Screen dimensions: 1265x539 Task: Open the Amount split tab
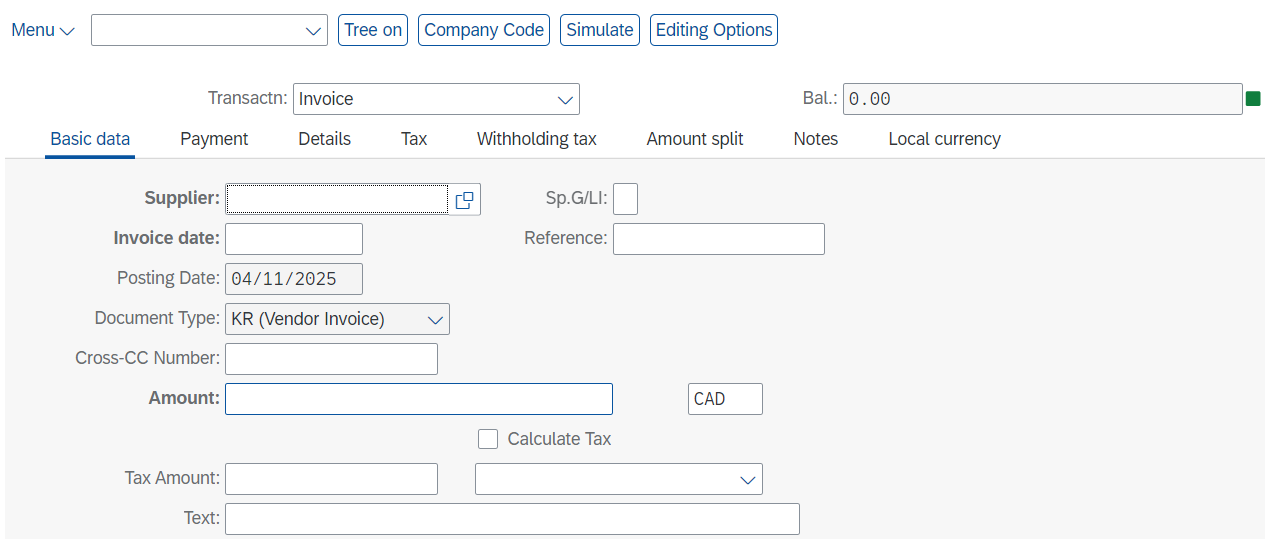pyautogui.click(x=695, y=139)
